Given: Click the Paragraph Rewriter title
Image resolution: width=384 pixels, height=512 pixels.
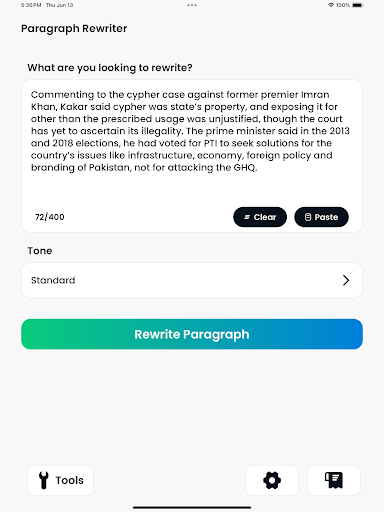Looking at the screenshot, I should click(x=74, y=29).
